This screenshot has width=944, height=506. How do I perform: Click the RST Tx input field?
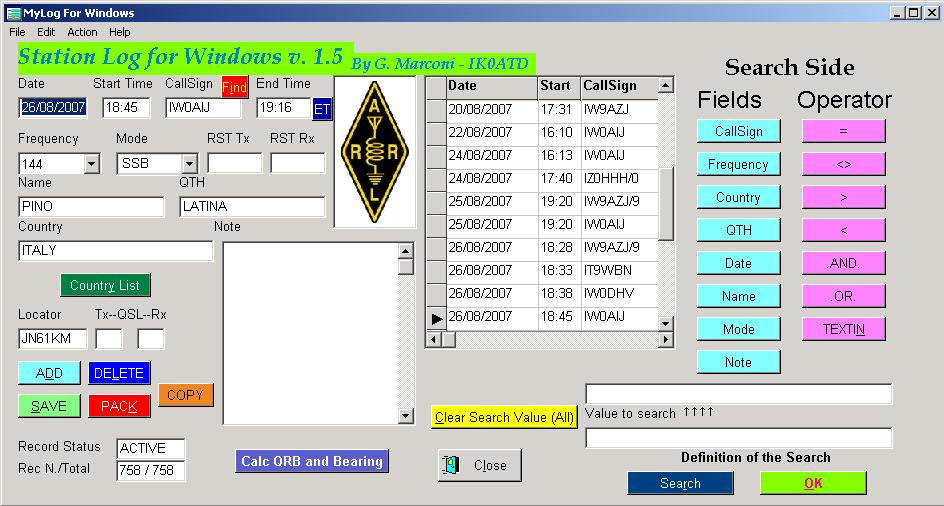(235, 163)
